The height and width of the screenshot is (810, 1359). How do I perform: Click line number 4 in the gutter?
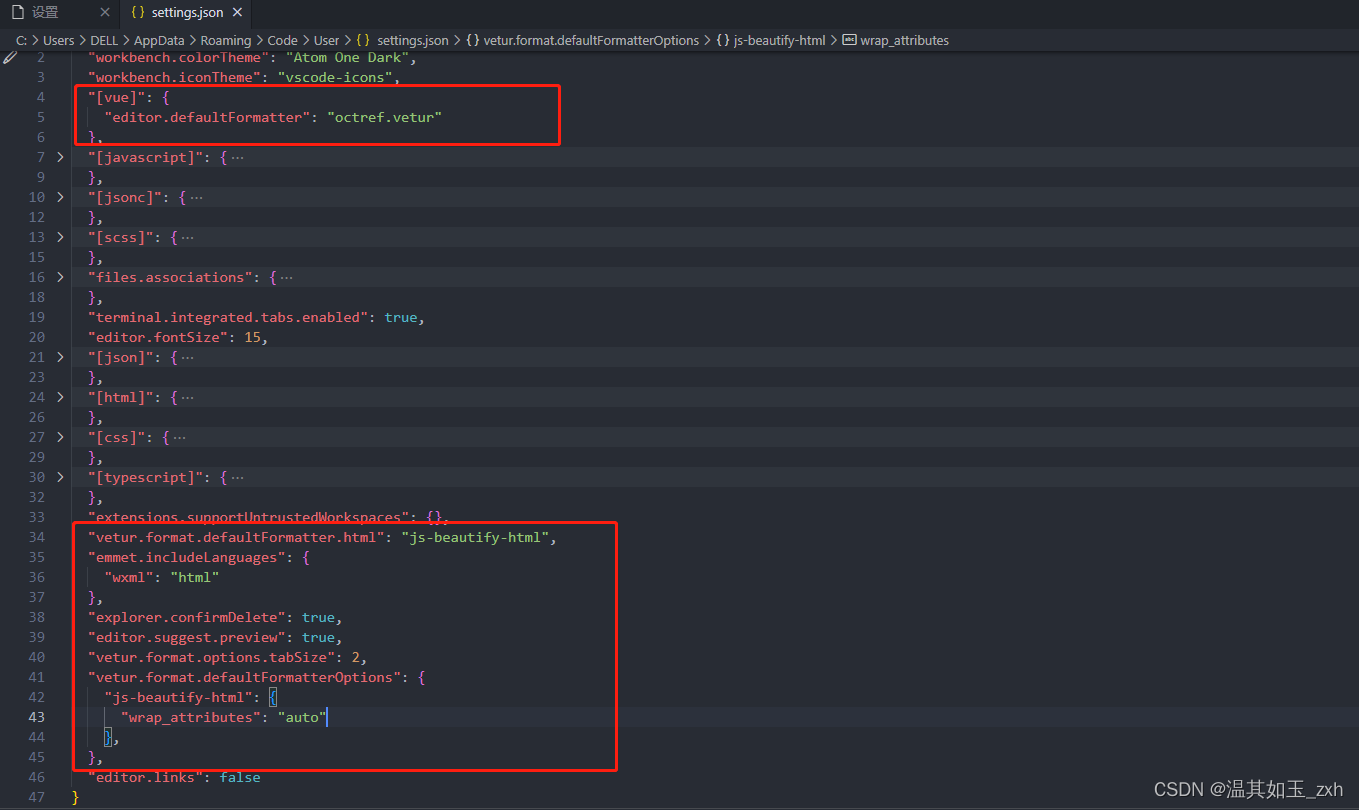click(40, 97)
